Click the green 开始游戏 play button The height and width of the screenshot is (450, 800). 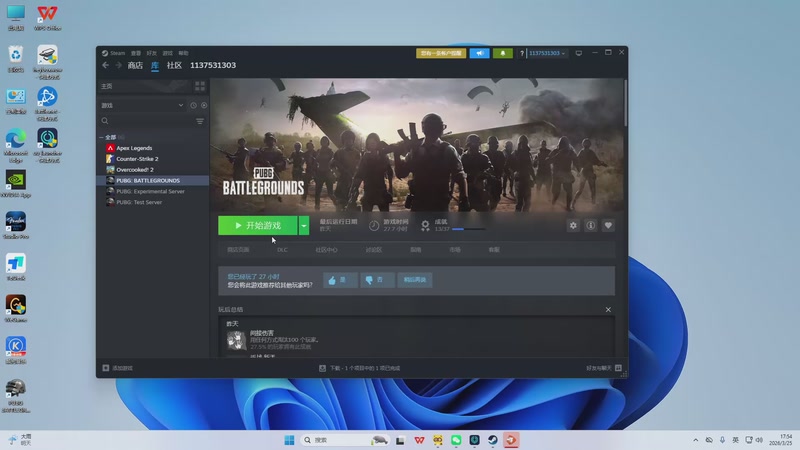click(x=258, y=226)
